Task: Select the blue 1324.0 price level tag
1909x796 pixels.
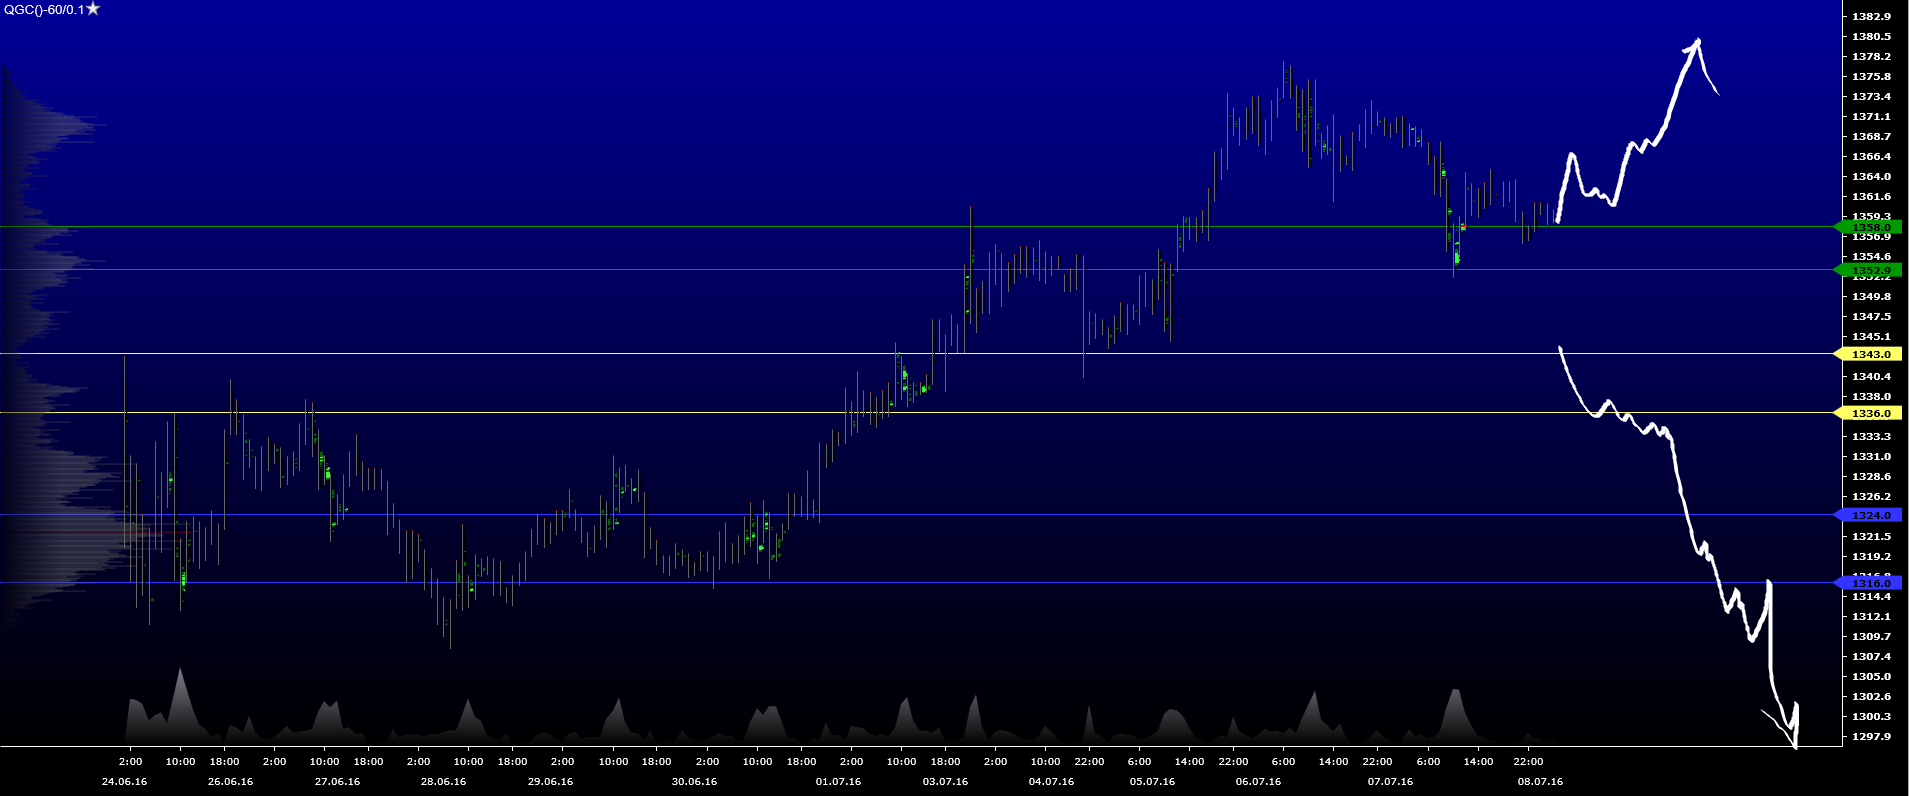Action: [x=1870, y=515]
